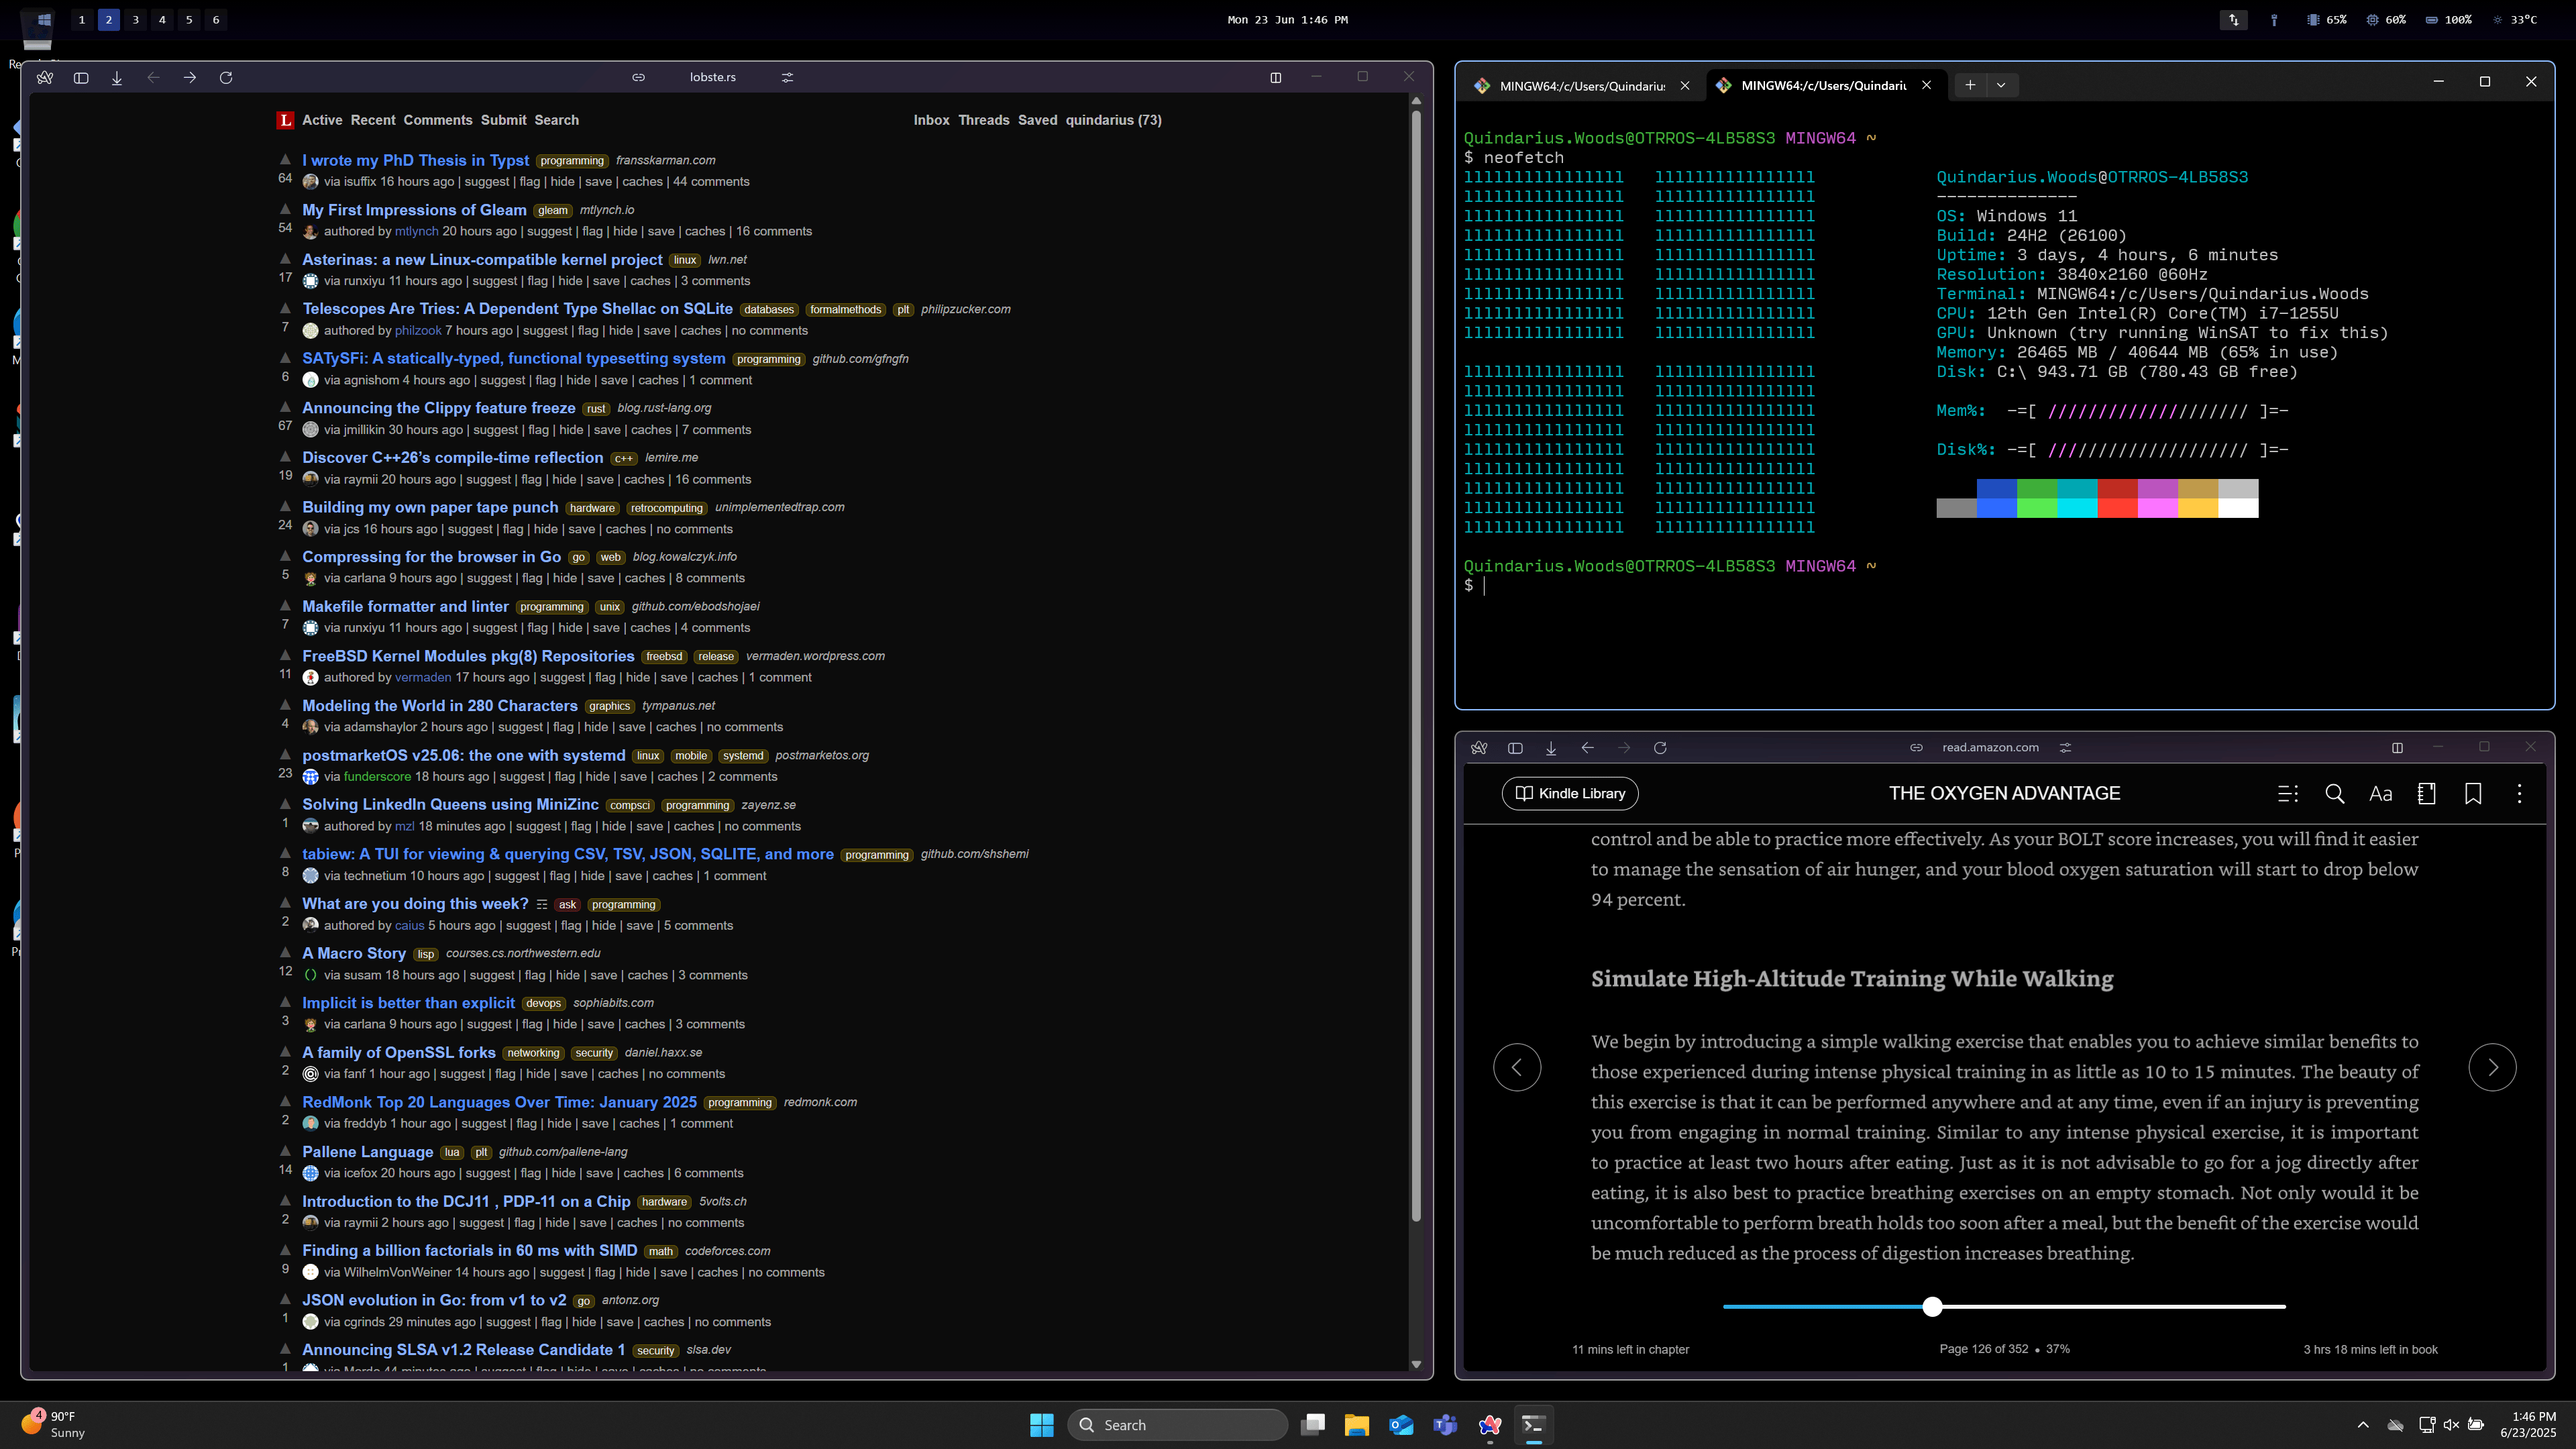The image size is (2576, 1449).
Task: Go to next Kindle page arrow
Action: point(2492,1067)
